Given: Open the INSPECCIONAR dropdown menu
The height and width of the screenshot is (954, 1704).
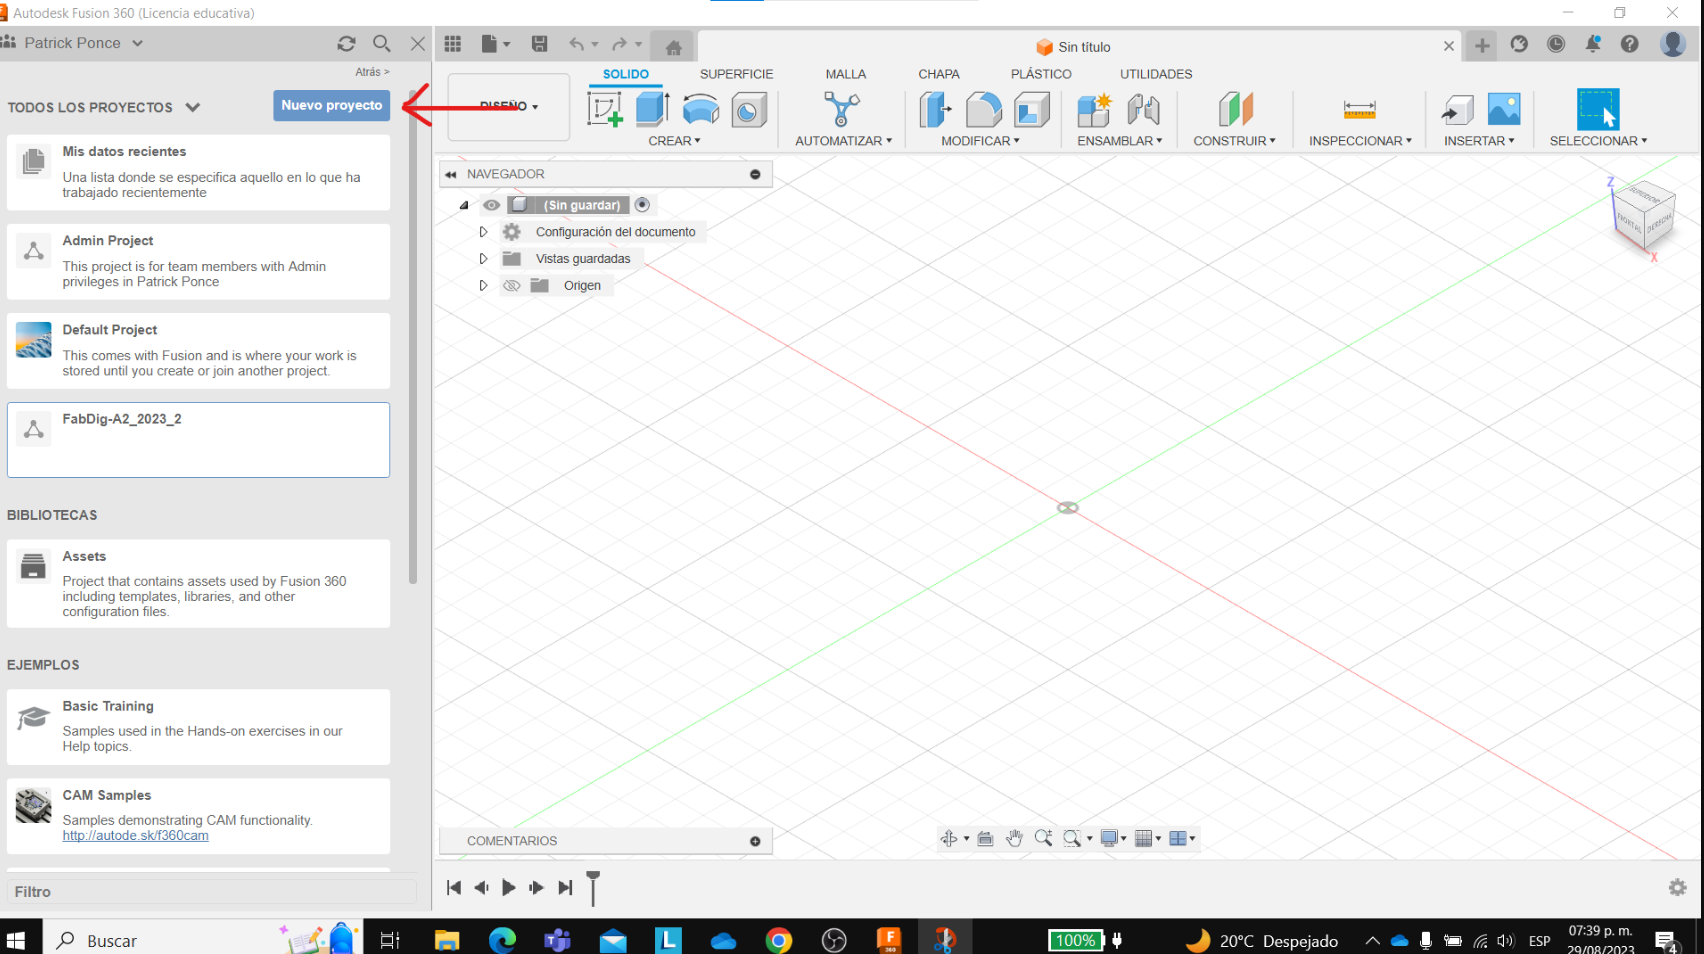Looking at the screenshot, I should pos(1361,141).
